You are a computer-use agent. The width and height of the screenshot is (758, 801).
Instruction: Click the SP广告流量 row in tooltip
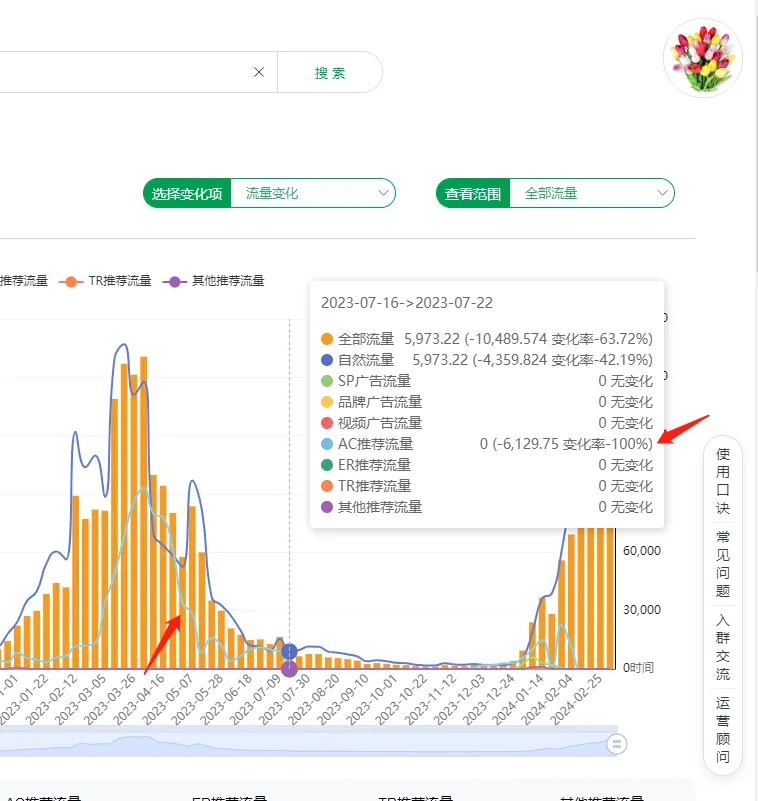coord(487,381)
